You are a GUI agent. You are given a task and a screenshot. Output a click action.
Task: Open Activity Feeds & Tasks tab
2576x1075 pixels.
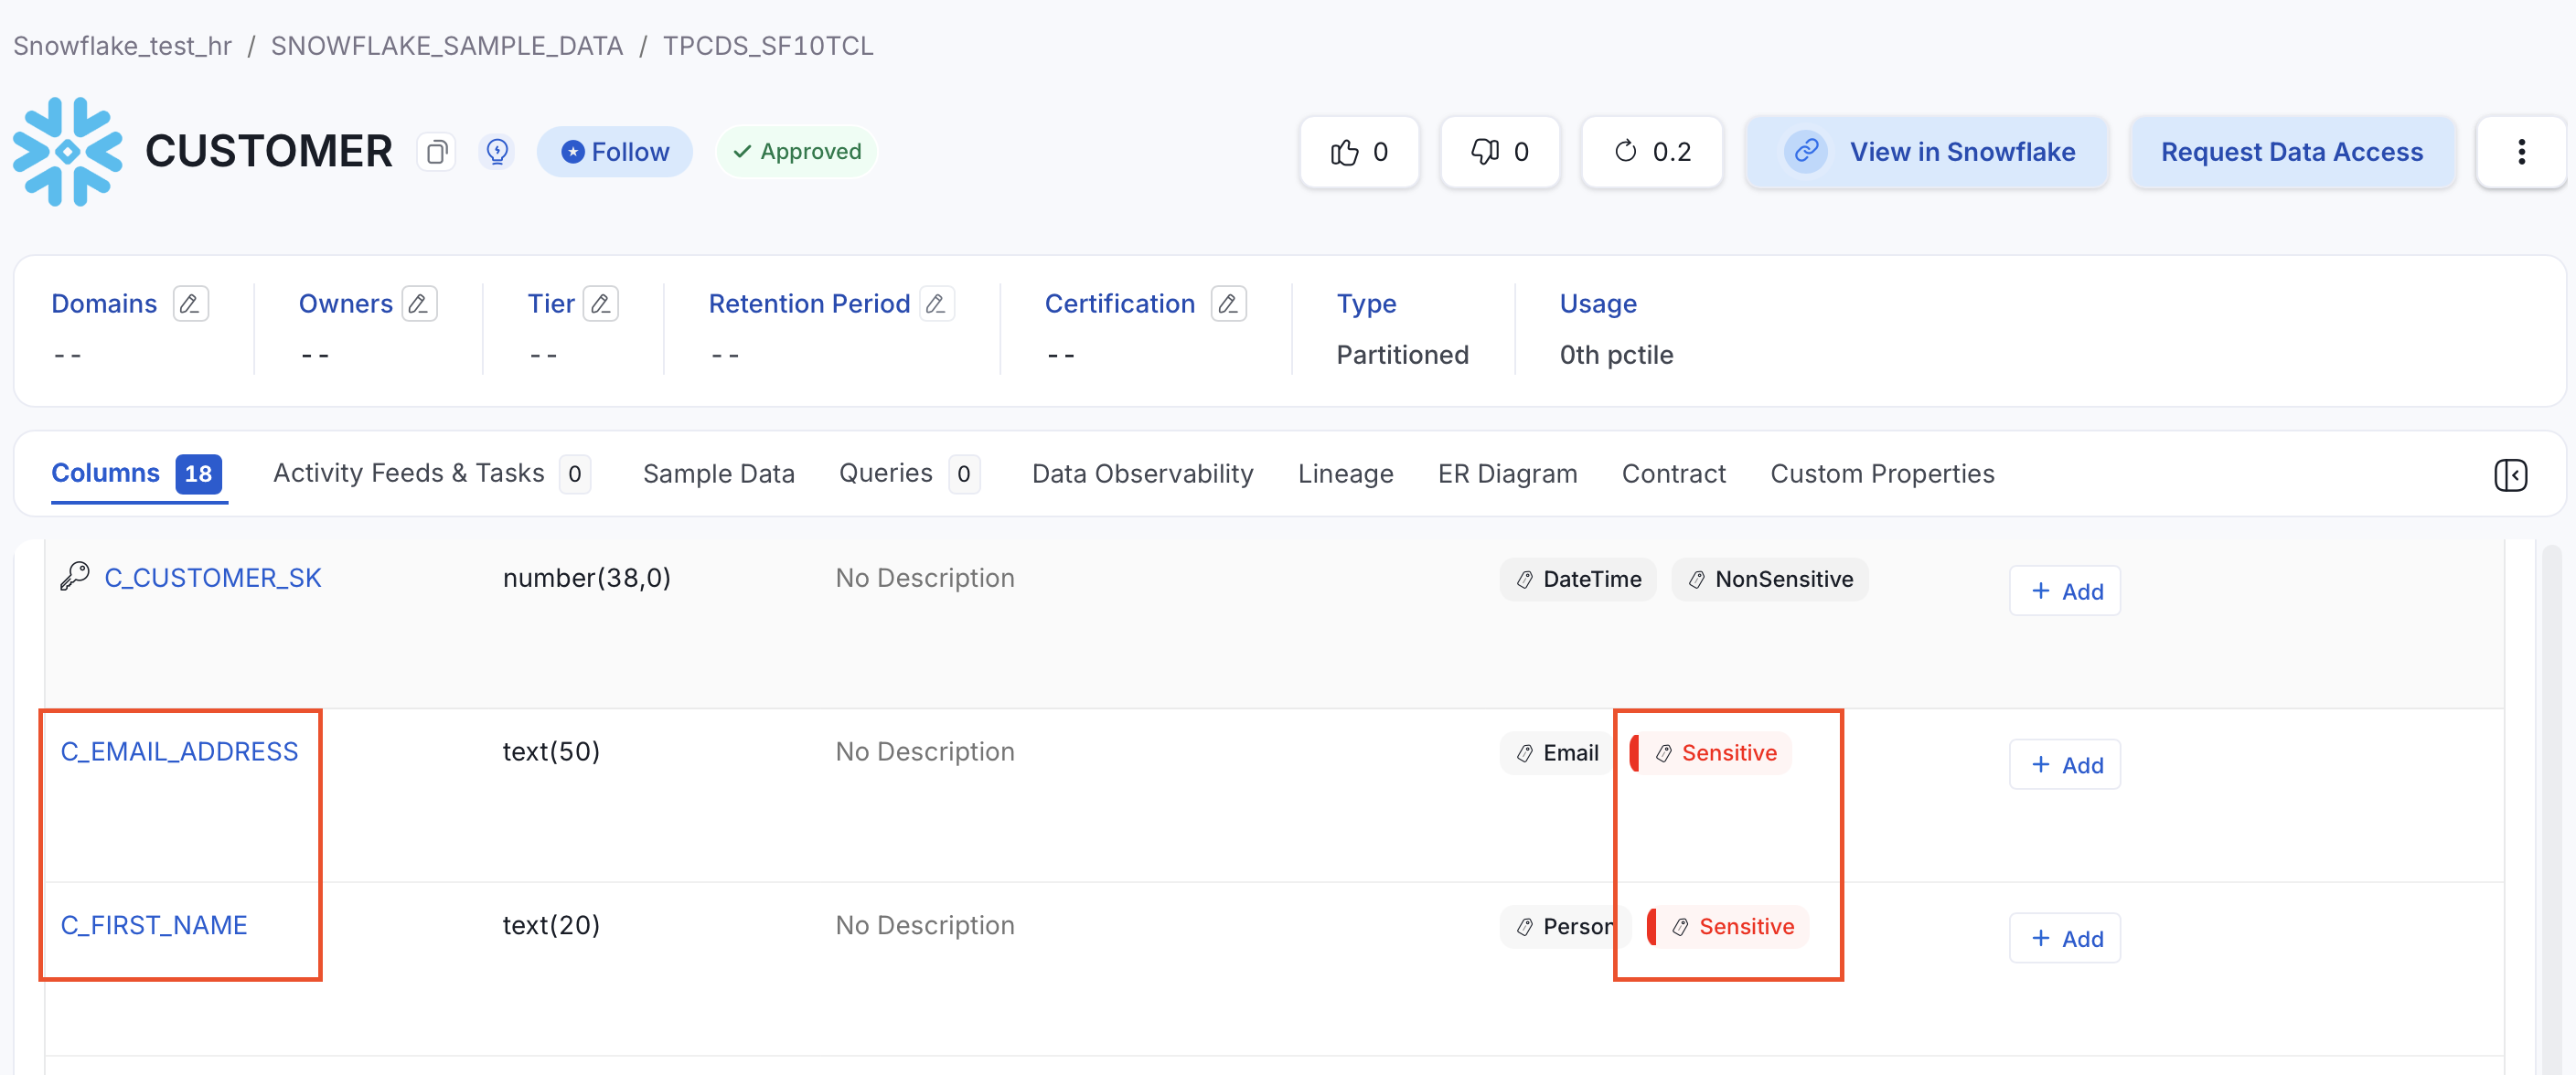[x=432, y=474]
